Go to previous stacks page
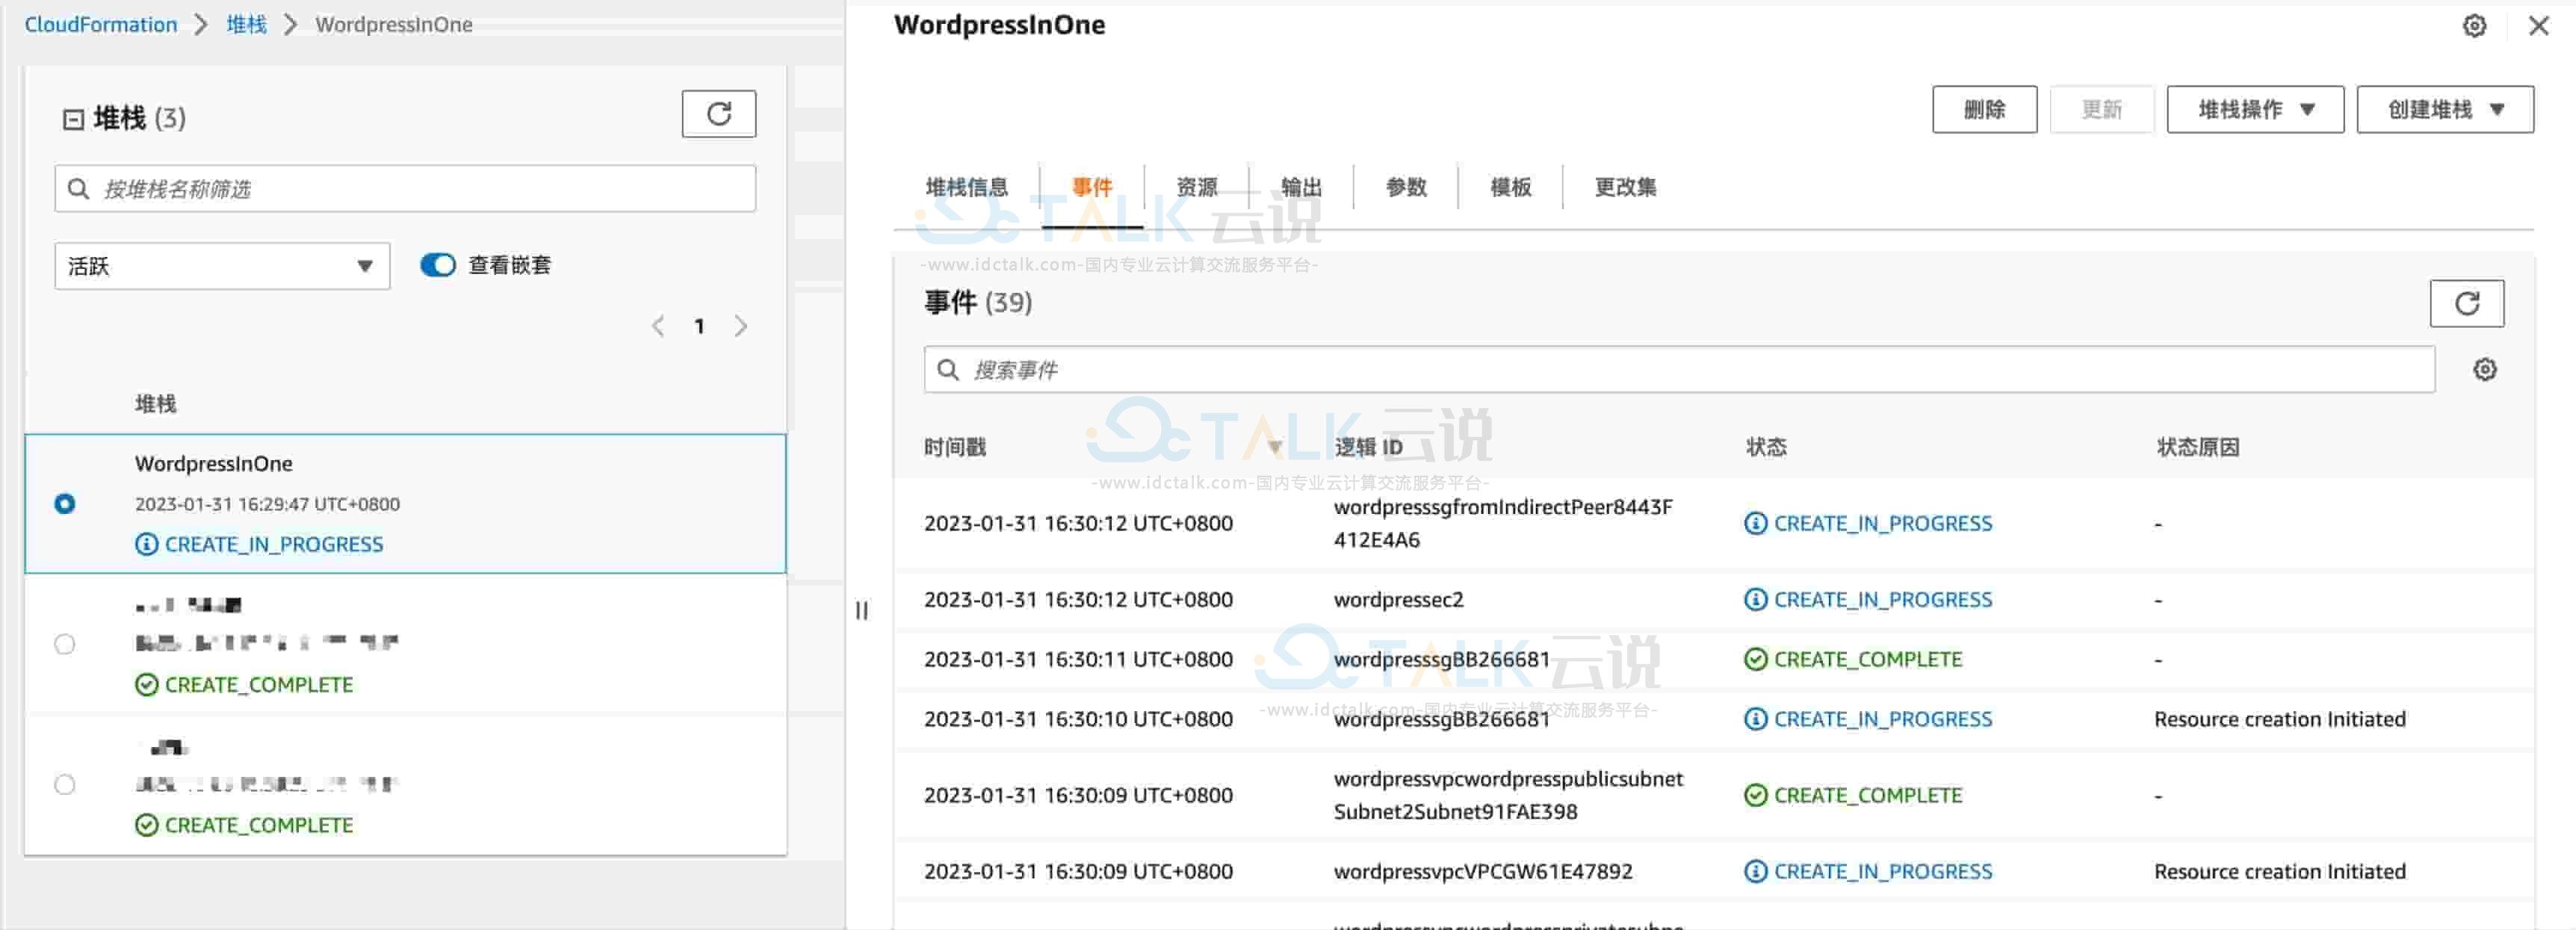This screenshot has width=2576, height=930. [x=658, y=326]
